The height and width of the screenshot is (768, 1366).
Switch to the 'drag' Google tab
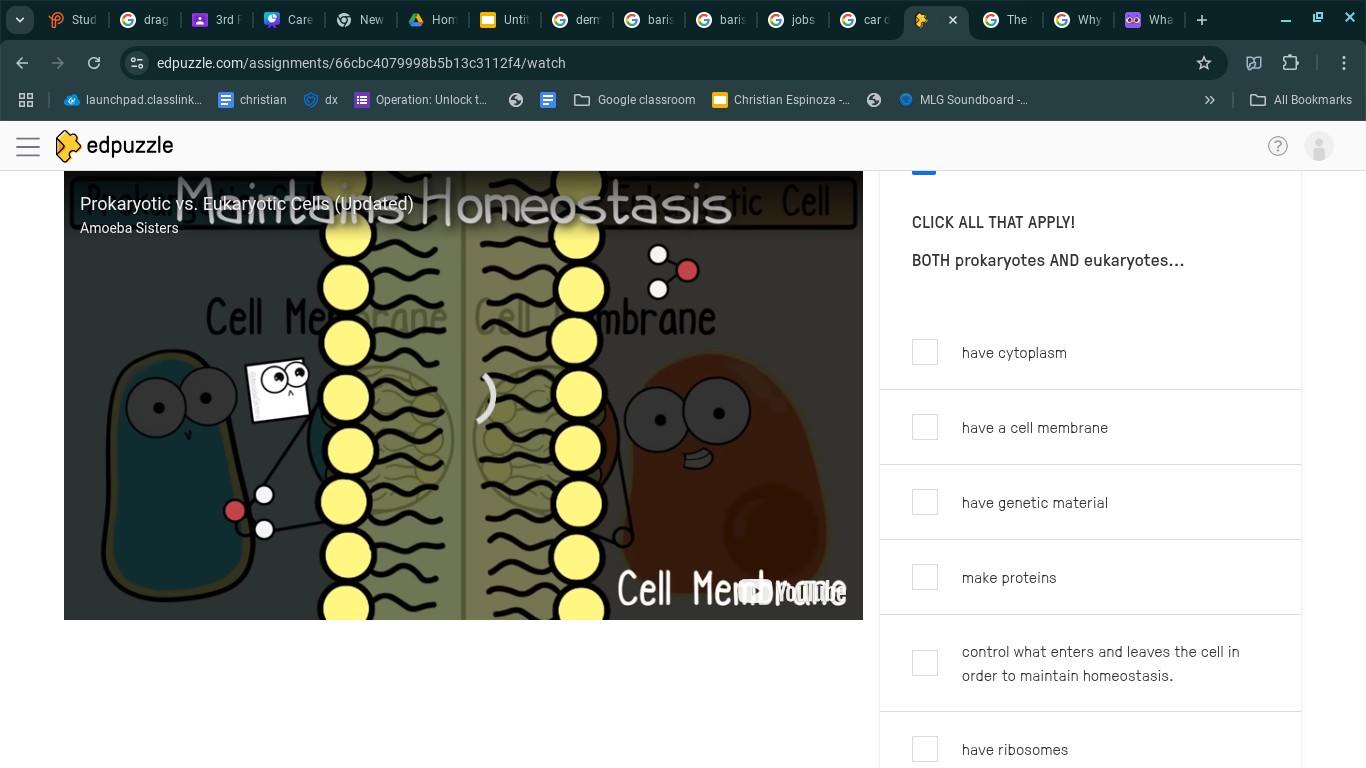145,20
